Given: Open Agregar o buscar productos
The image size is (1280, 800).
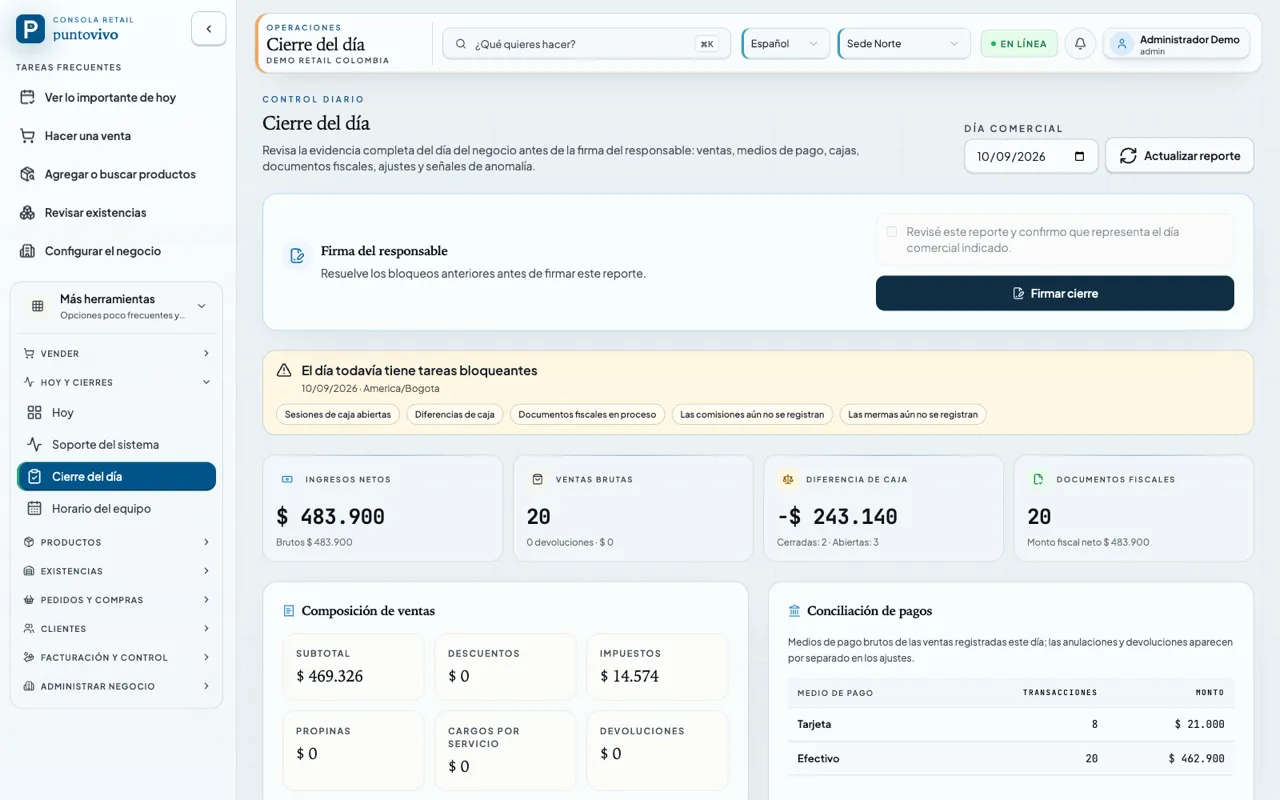Looking at the screenshot, I should [x=118, y=174].
